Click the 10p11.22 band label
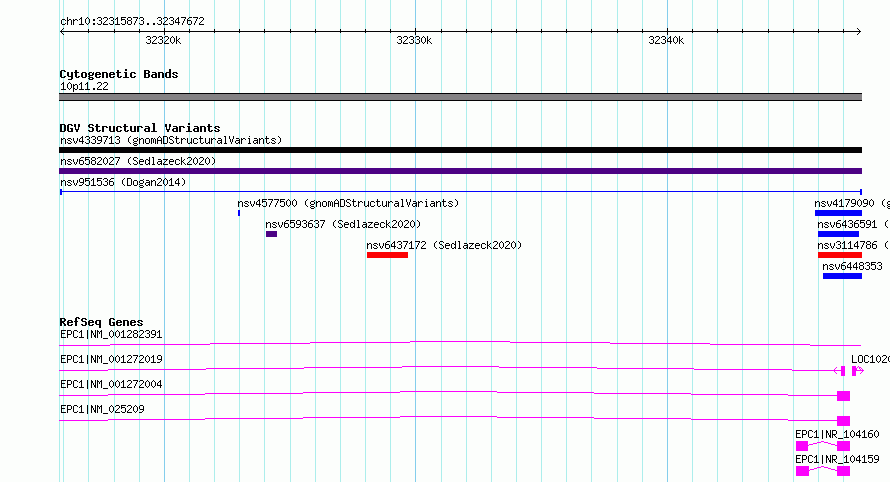This screenshot has width=890, height=482. tap(84, 86)
